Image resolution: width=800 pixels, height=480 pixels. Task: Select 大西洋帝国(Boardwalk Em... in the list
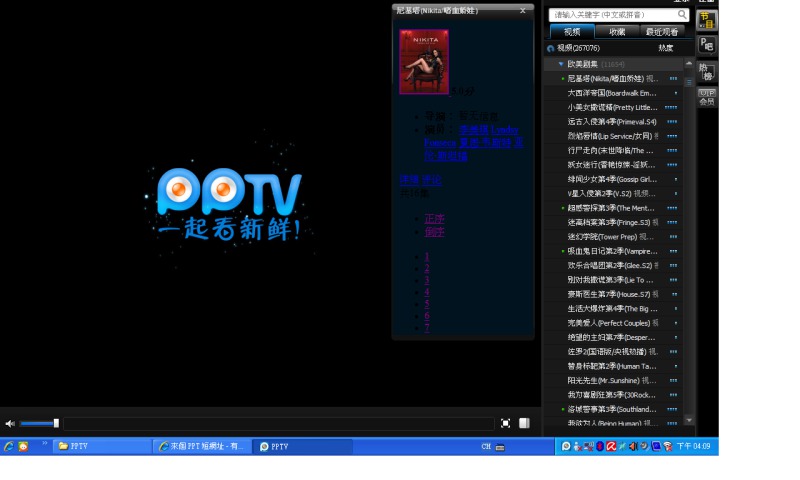pos(612,93)
